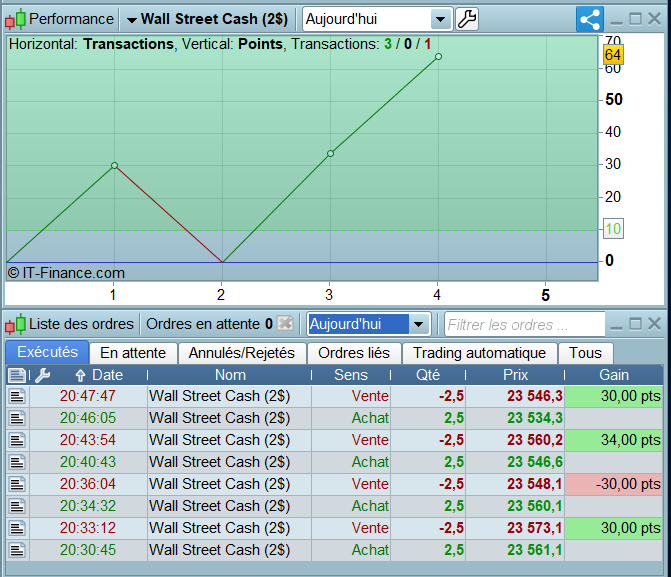Click the Filtrer les ordres input field
The width and height of the screenshot is (671, 577).
point(525,325)
